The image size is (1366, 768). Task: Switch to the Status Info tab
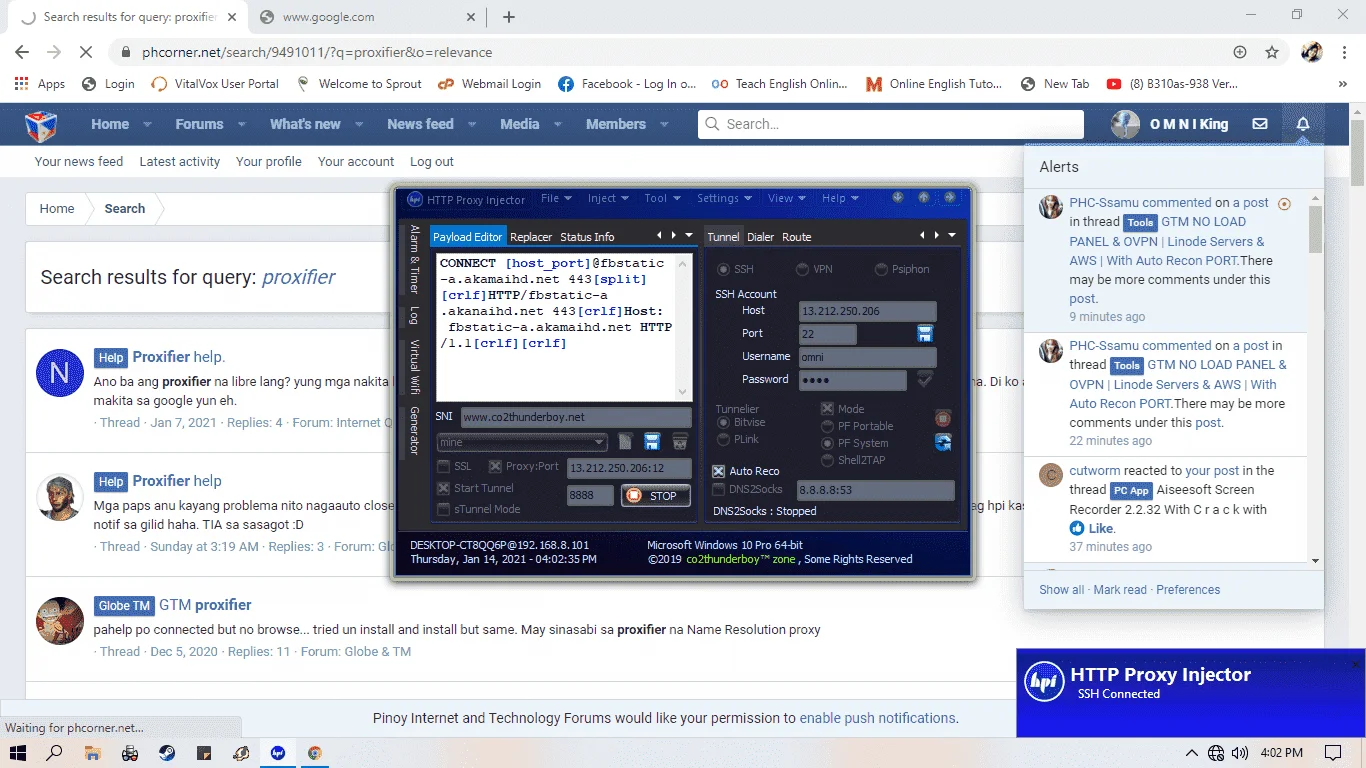[587, 237]
